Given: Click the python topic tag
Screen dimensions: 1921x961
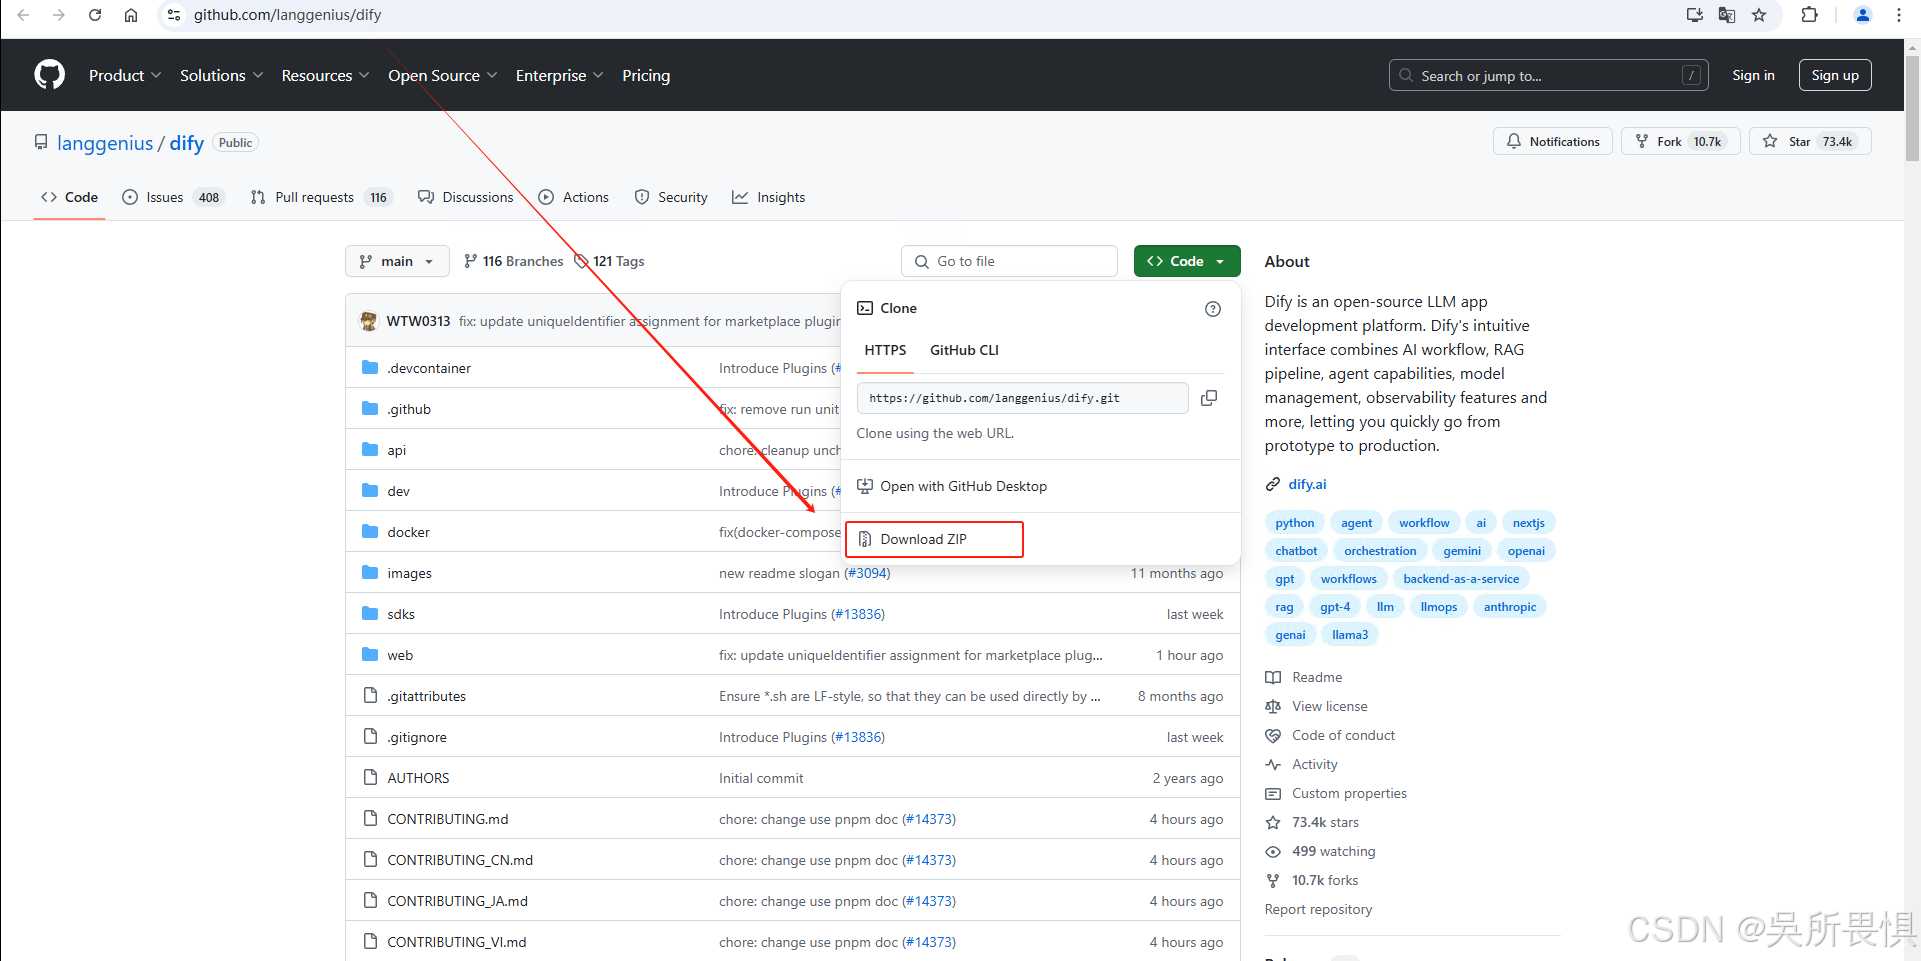Looking at the screenshot, I should tap(1295, 523).
